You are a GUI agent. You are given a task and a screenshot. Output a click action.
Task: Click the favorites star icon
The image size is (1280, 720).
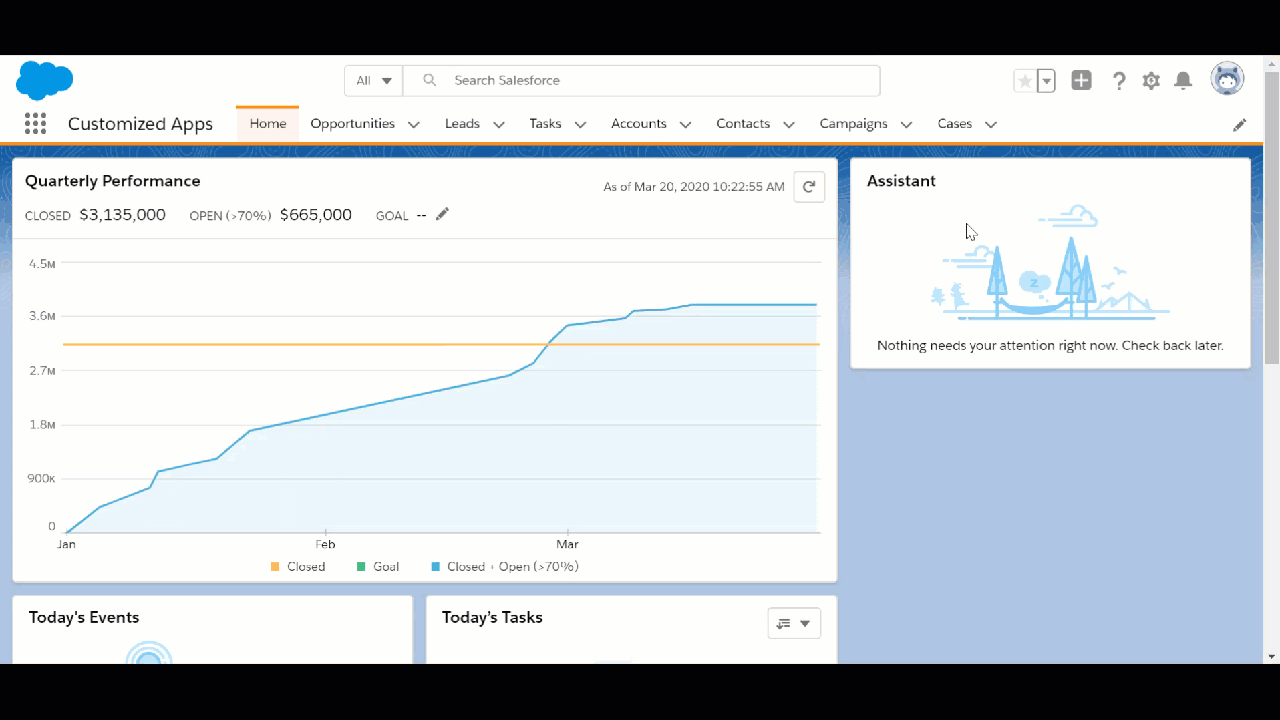(1024, 80)
